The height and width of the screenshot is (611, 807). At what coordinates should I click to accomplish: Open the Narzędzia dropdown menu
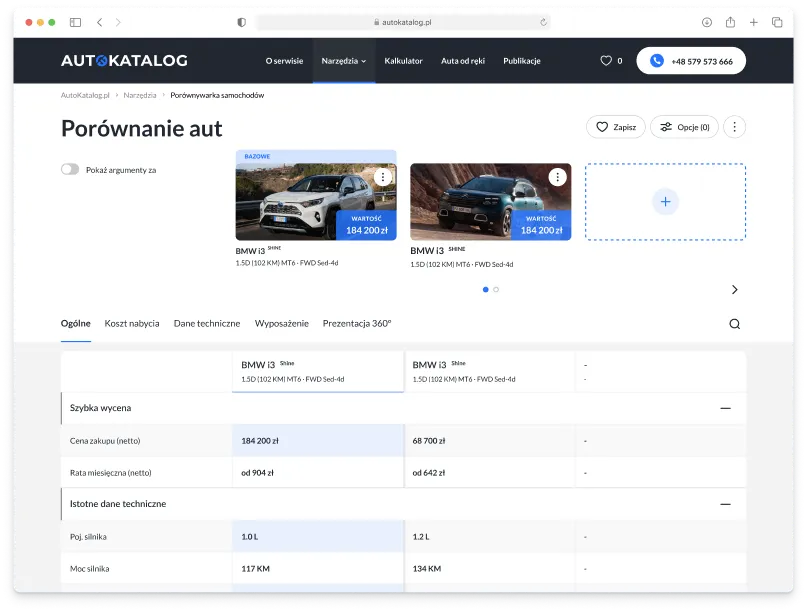click(343, 61)
